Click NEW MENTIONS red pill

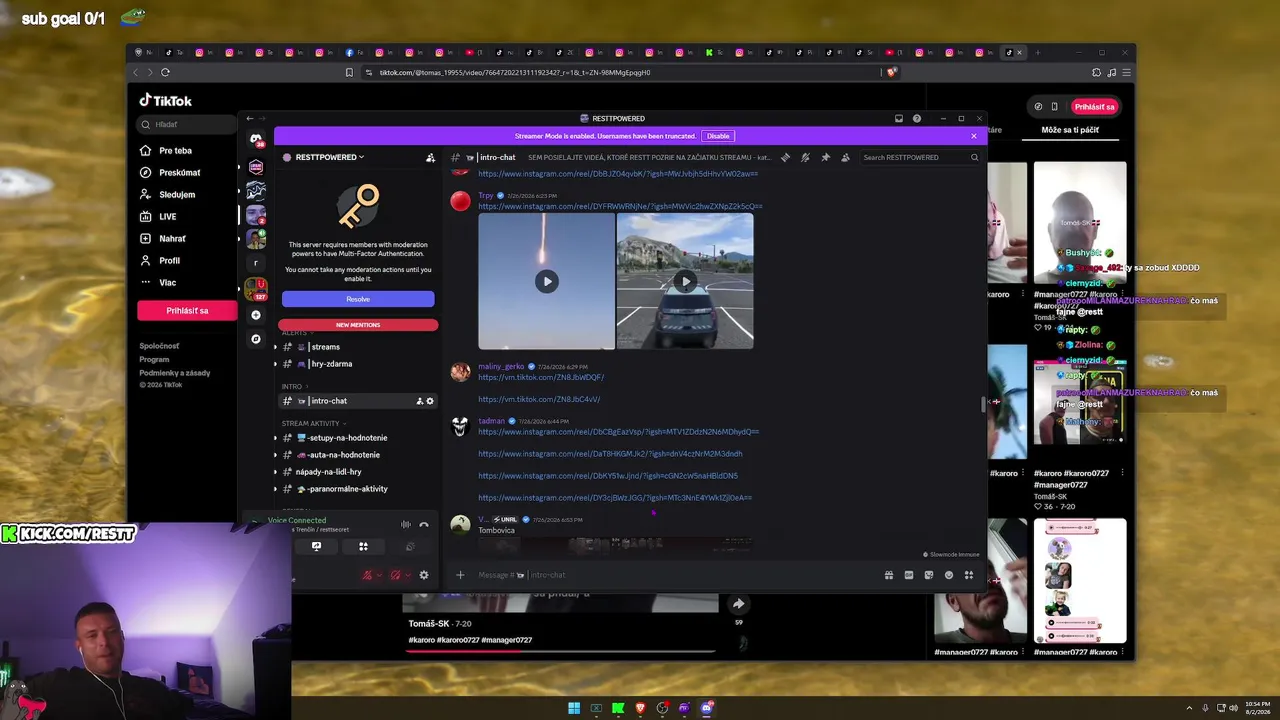click(358, 325)
